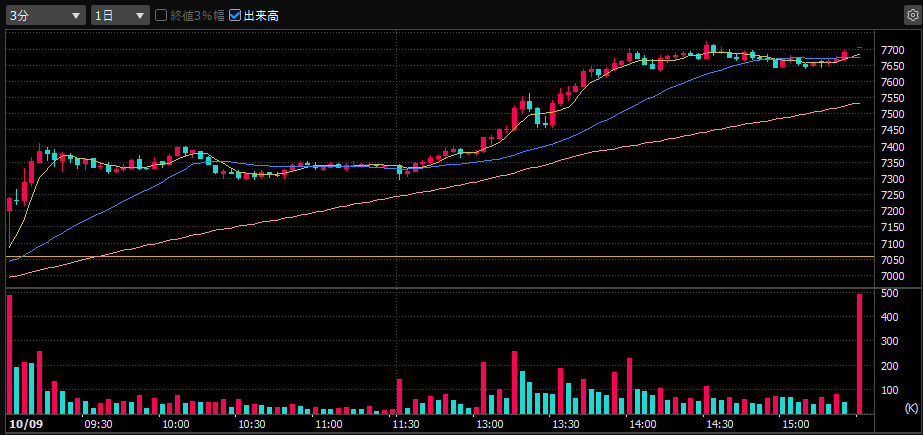Expand the 1日 period dropdown
The height and width of the screenshot is (435, 923).
[x=119, y=16]
